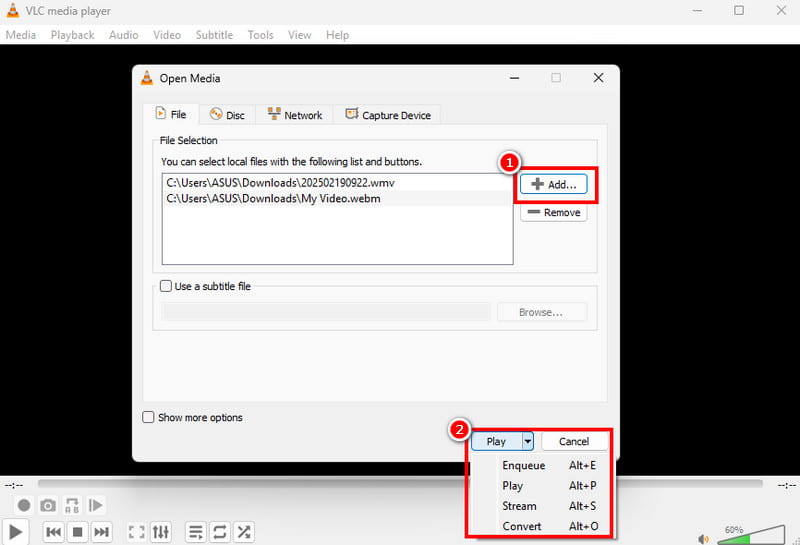Click the Browse... button
Image resolution: width=800 pixels, height=545 pixels.
pyautogui.click(x=542, y=312)
